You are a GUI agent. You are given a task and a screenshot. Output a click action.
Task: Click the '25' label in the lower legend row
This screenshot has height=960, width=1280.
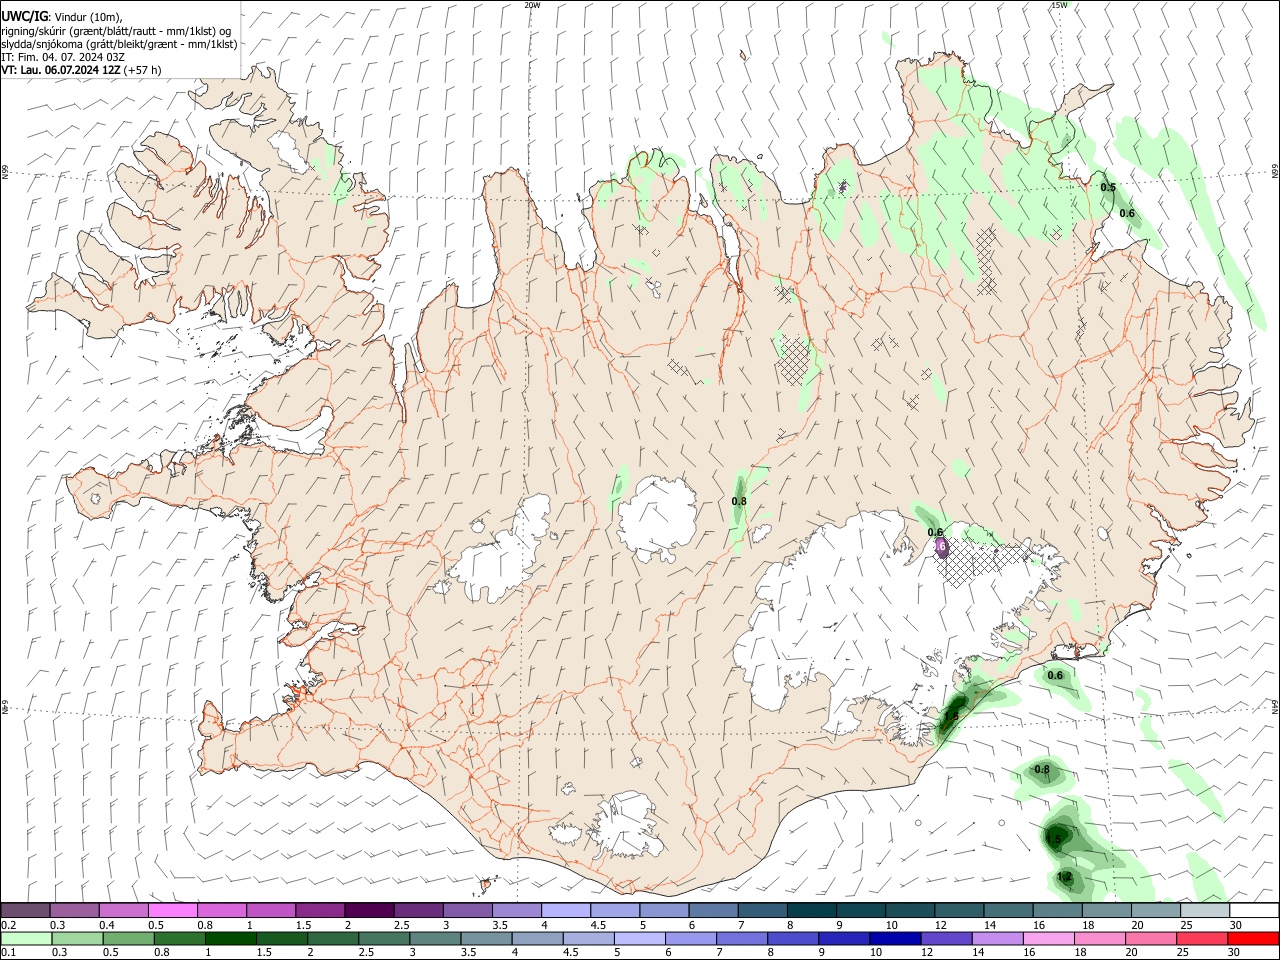1183,953
